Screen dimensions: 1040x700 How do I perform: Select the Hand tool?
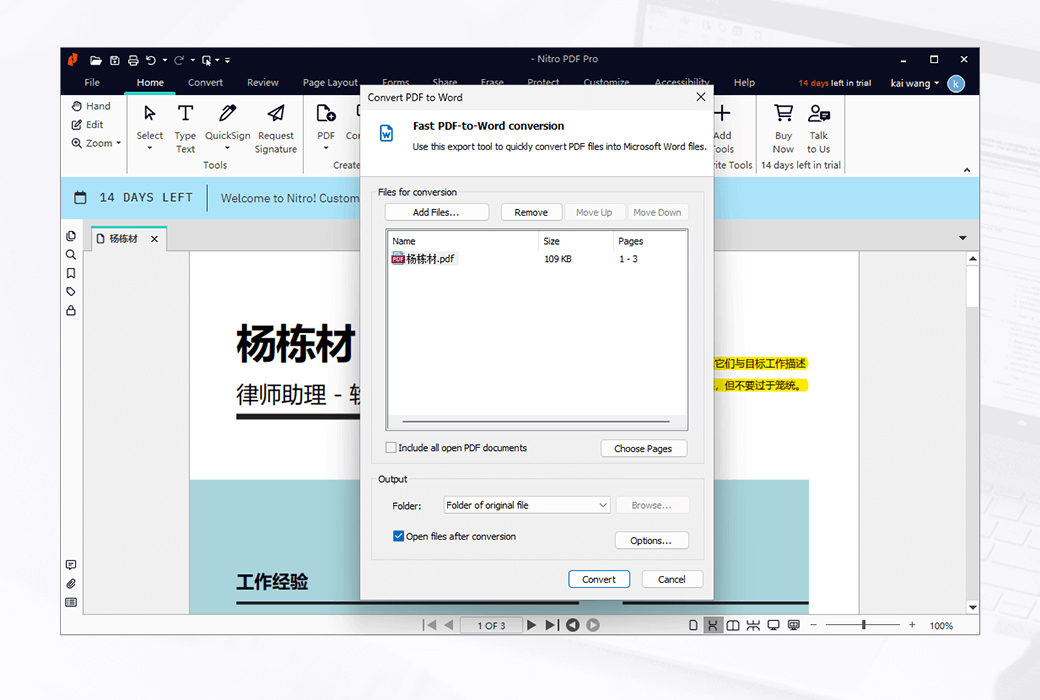tap(91, 105)
